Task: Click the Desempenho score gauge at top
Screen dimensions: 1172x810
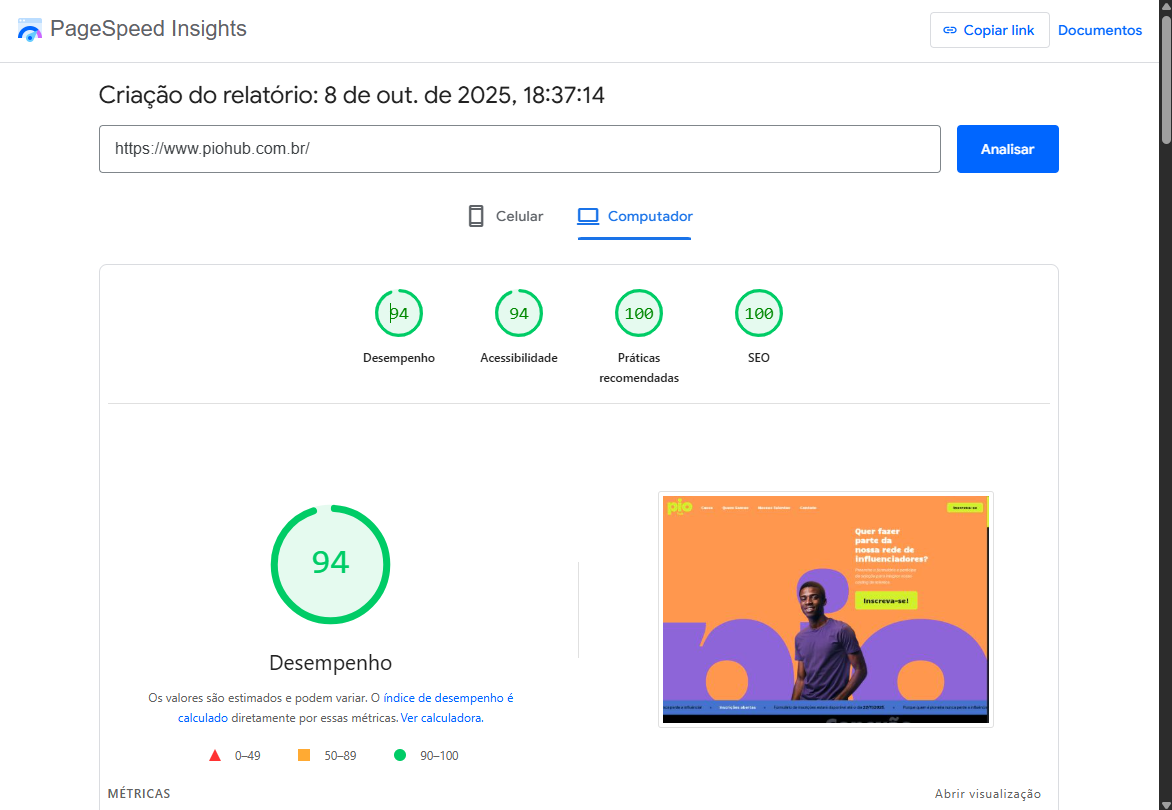Action: click(x=399, y=314)
